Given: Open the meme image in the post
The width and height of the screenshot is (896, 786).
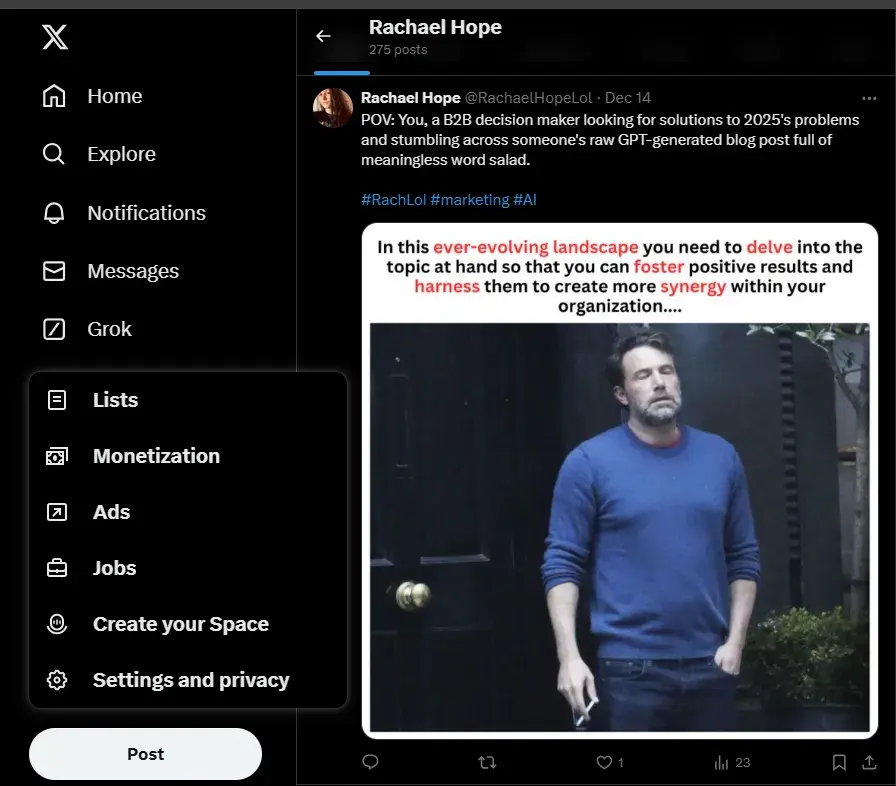Looking at the screenshot, I should [x=619, y=480].
